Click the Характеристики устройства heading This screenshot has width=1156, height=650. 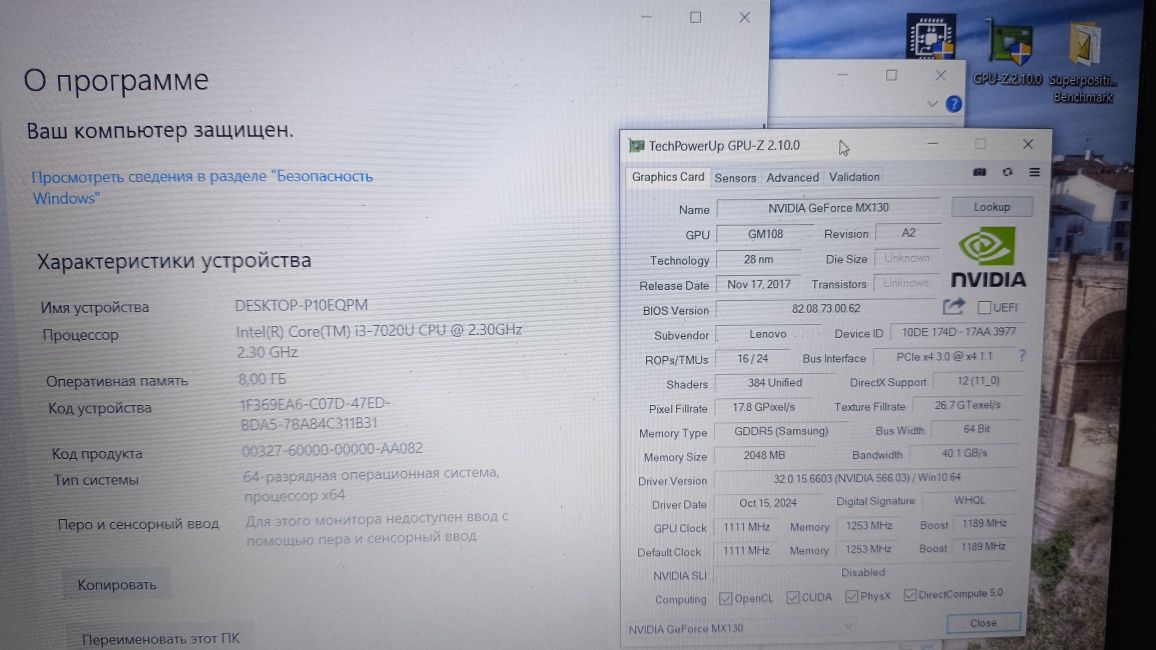(x=174, y=261)
